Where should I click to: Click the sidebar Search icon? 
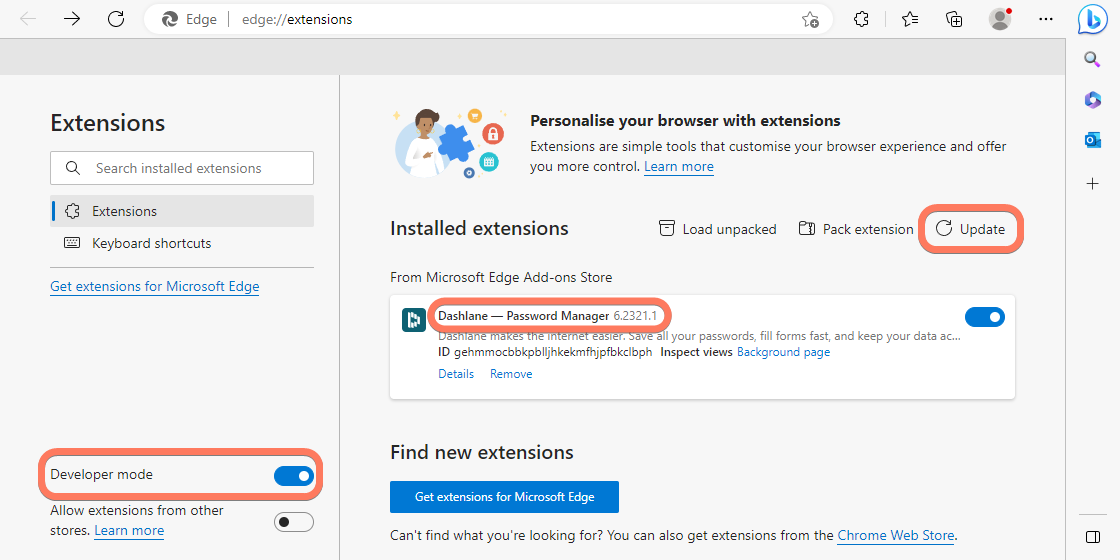pos(1092,59)
